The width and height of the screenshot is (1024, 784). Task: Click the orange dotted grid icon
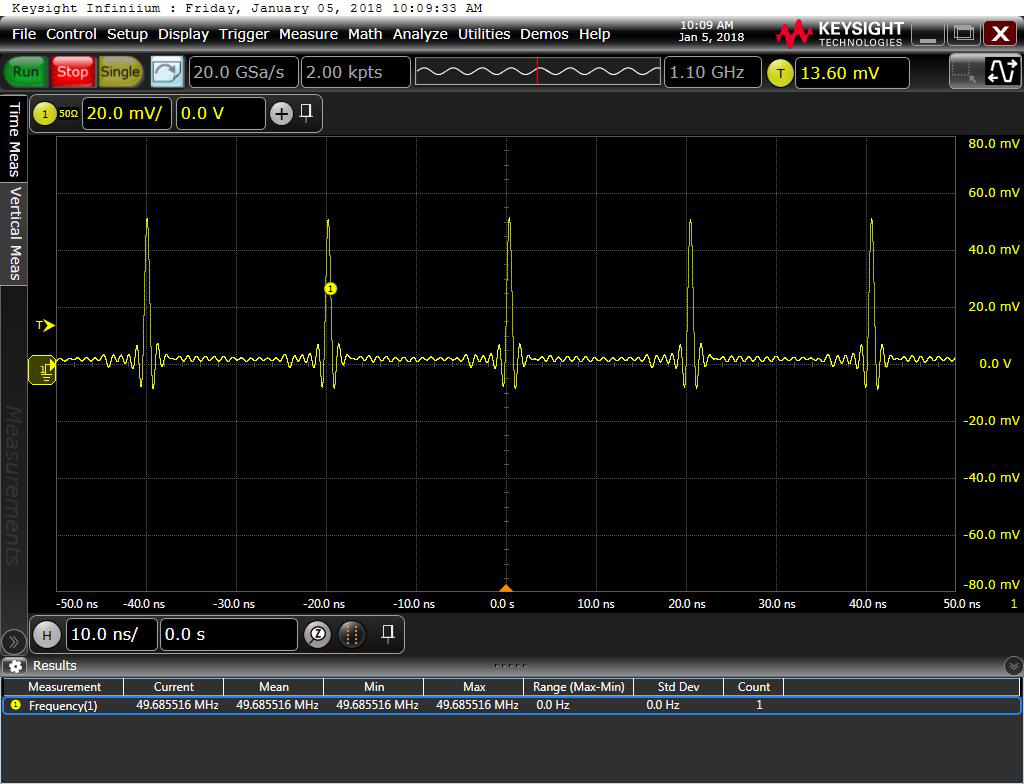(351, 634)
